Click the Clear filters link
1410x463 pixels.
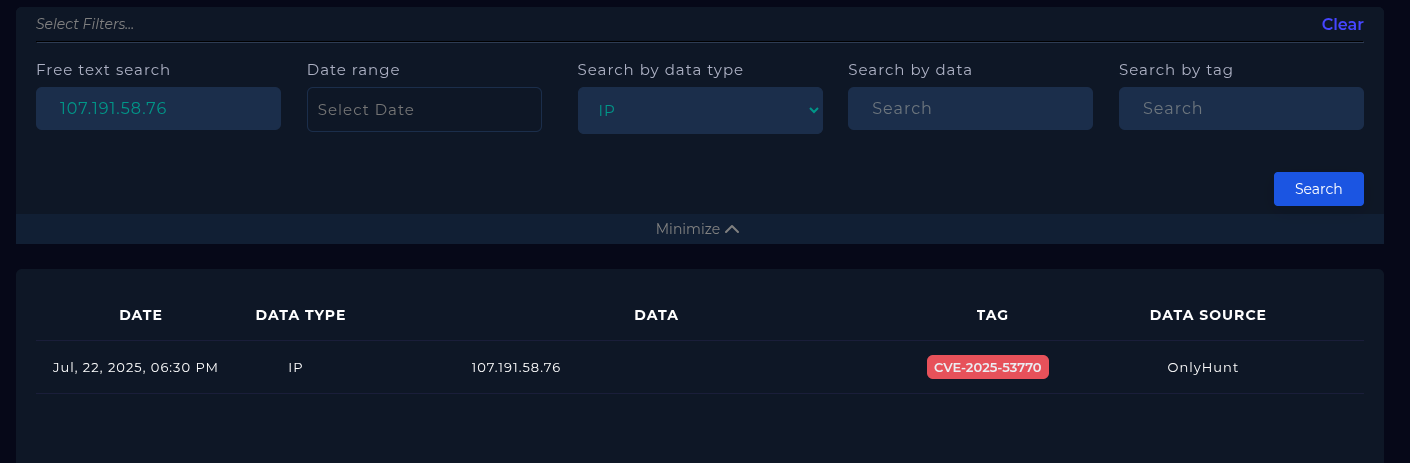pos(1342,24)
